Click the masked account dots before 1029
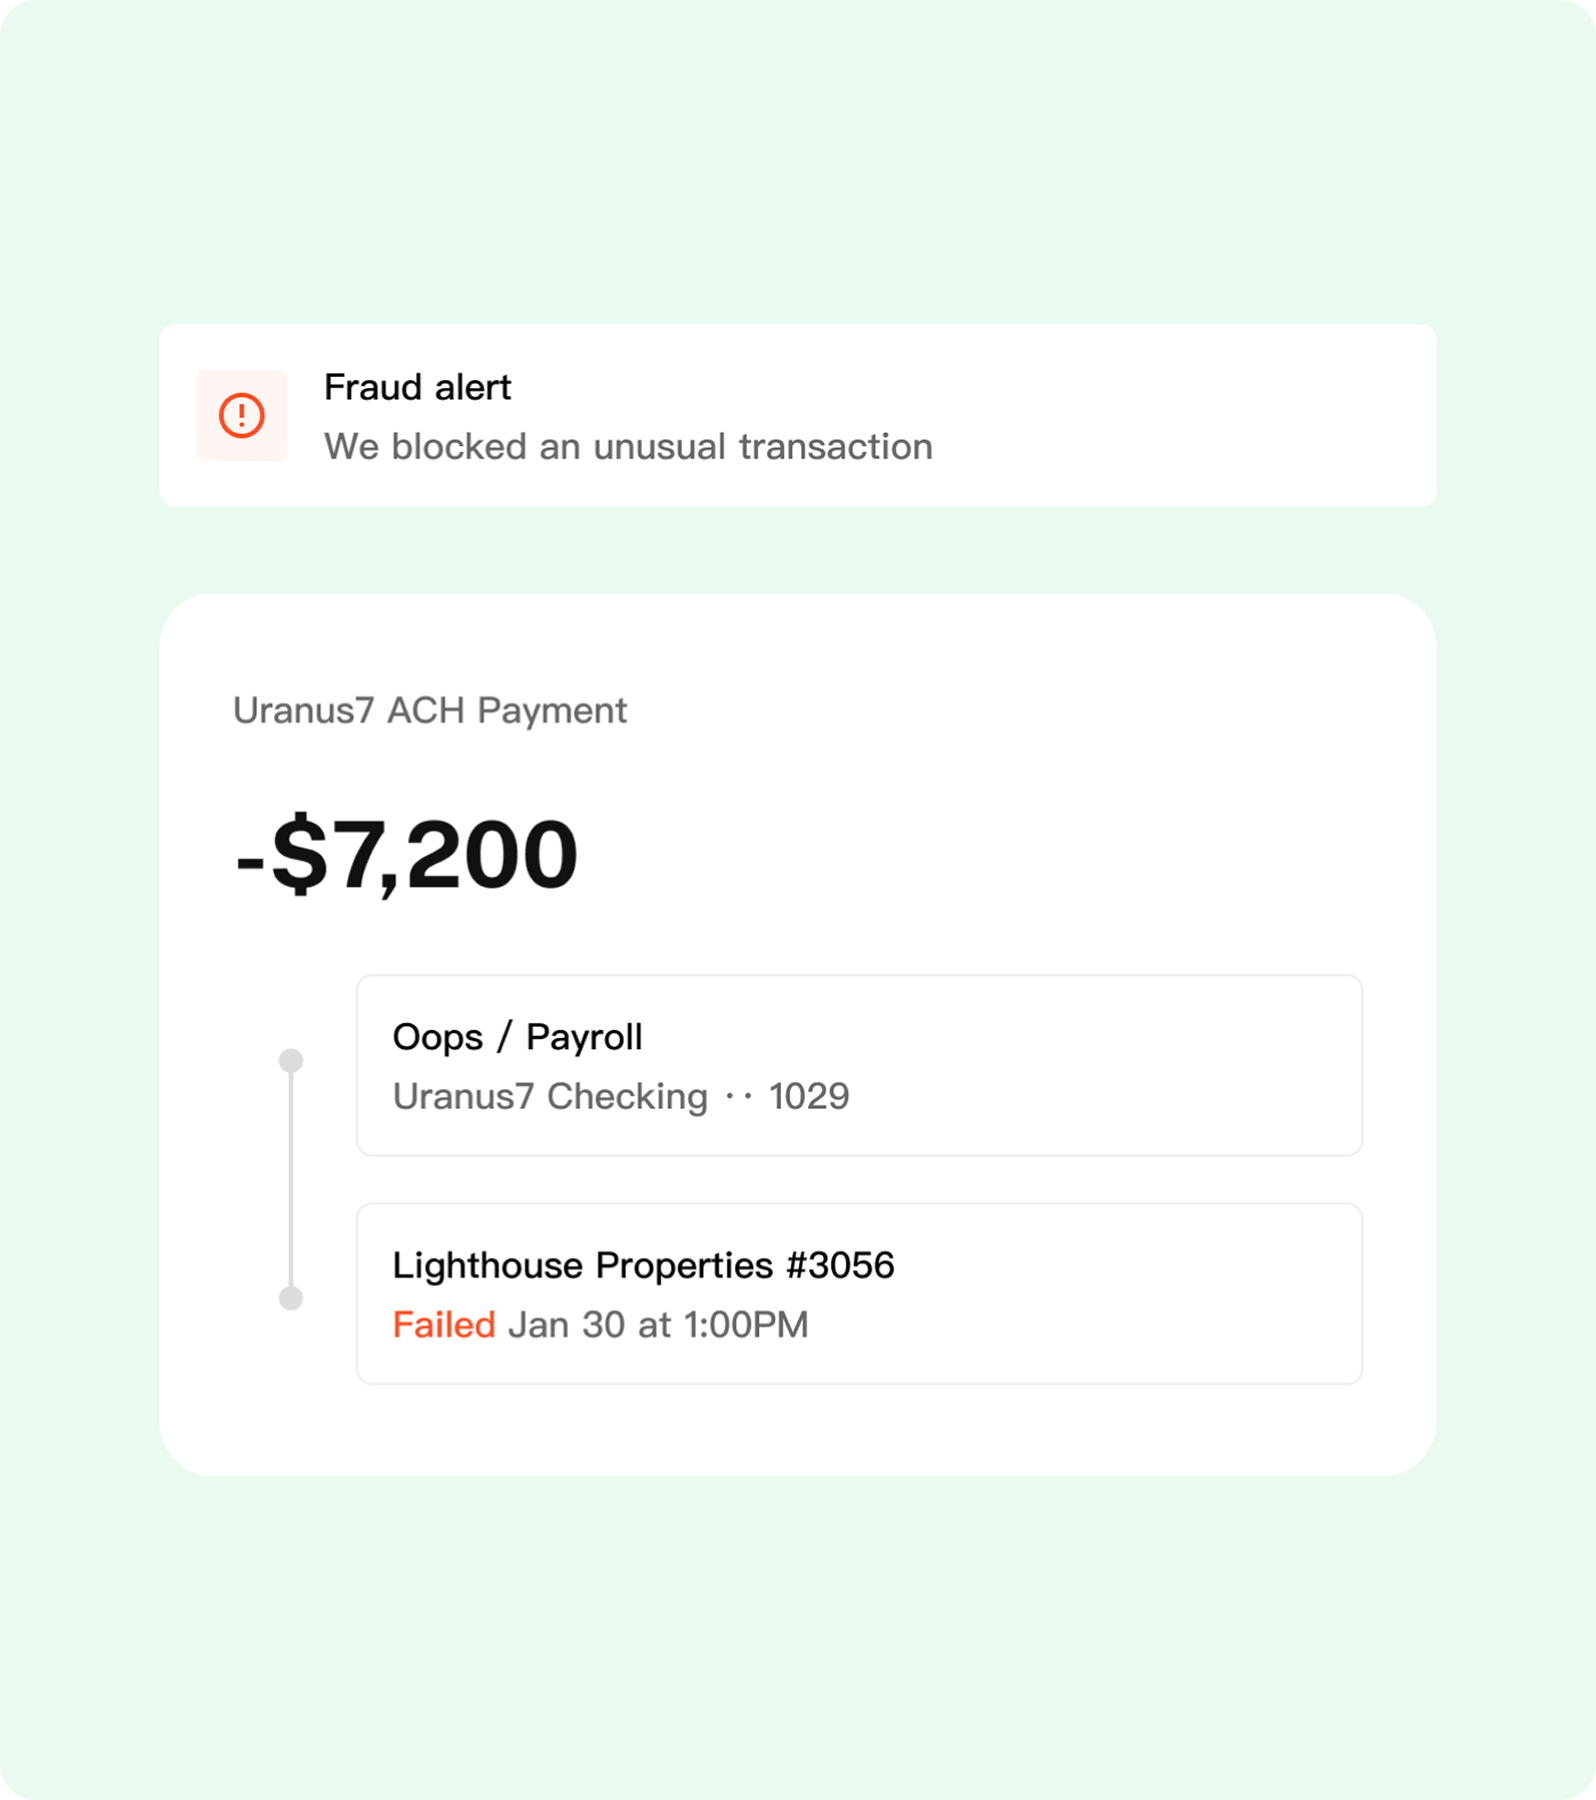 click(738, 1097)
